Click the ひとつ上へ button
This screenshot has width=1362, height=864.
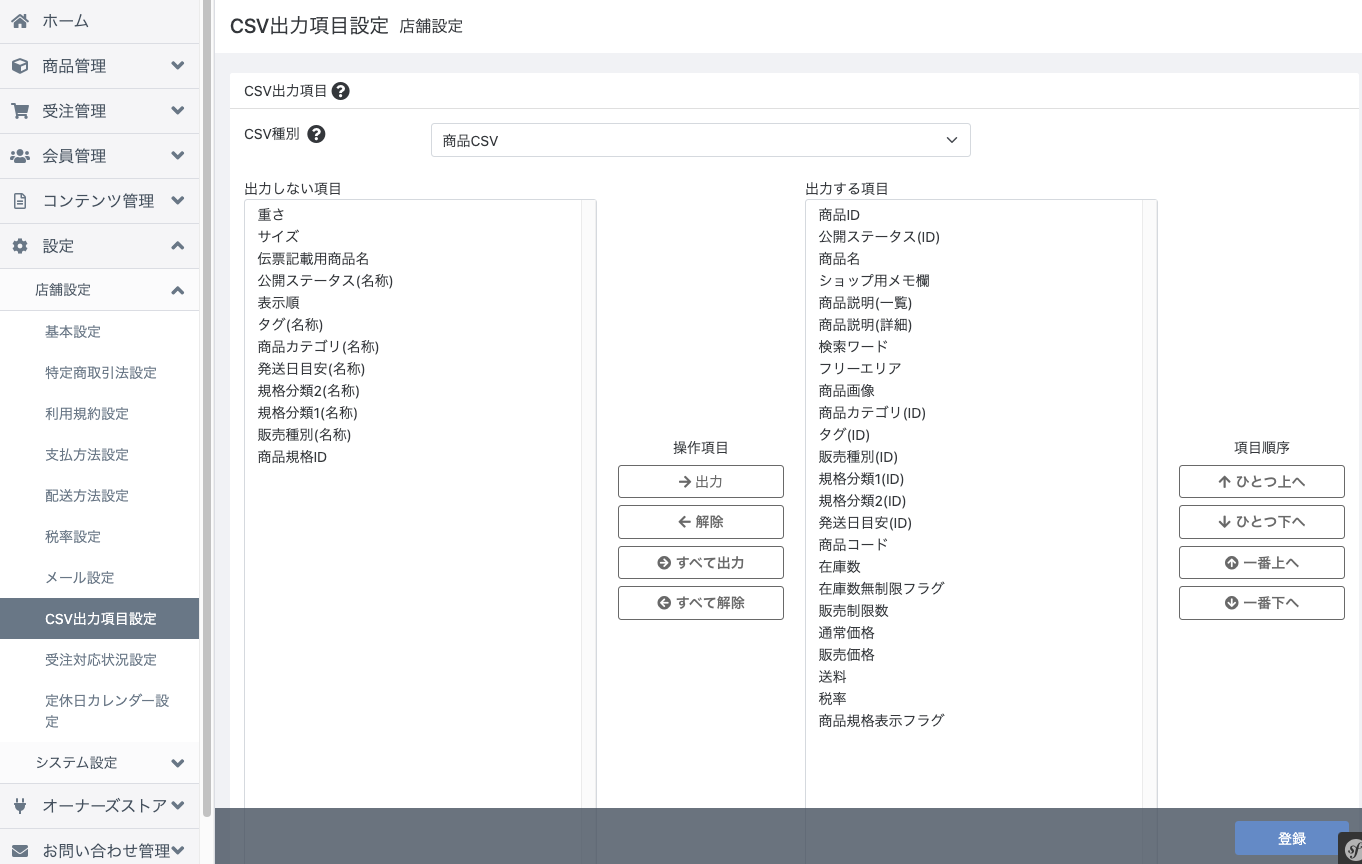click(x=1261, y=481)
